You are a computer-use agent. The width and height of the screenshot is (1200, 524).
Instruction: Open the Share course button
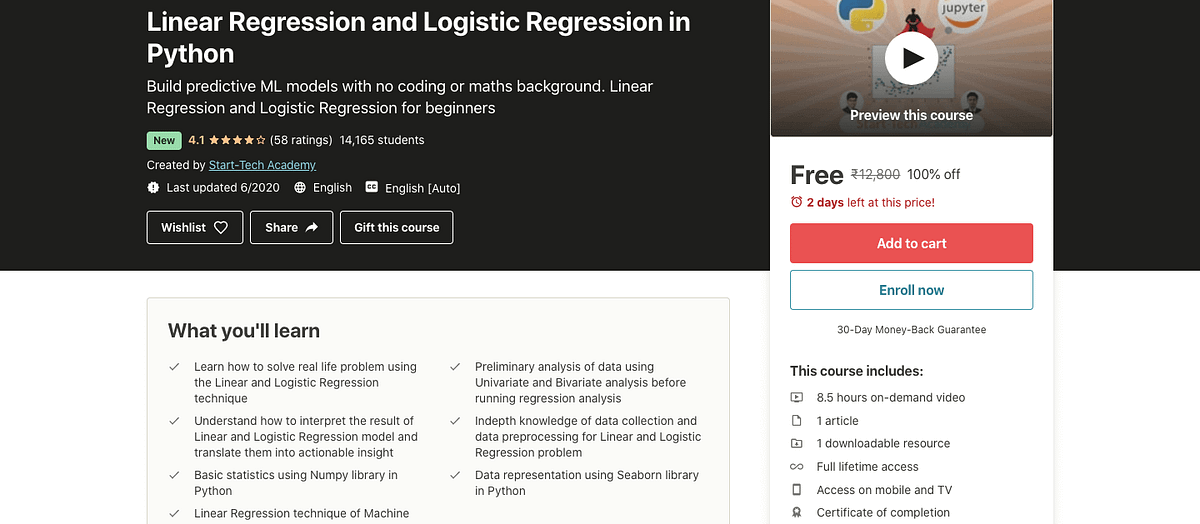point(291,227)
